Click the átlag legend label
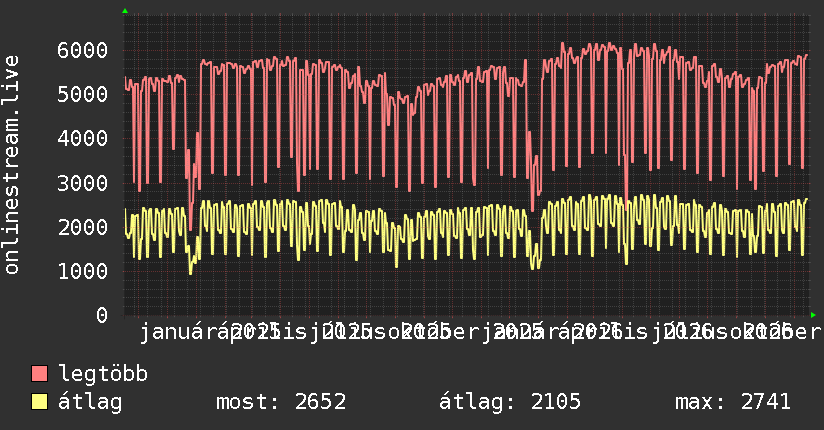824x430 pixels. click(x=90, y=403)
